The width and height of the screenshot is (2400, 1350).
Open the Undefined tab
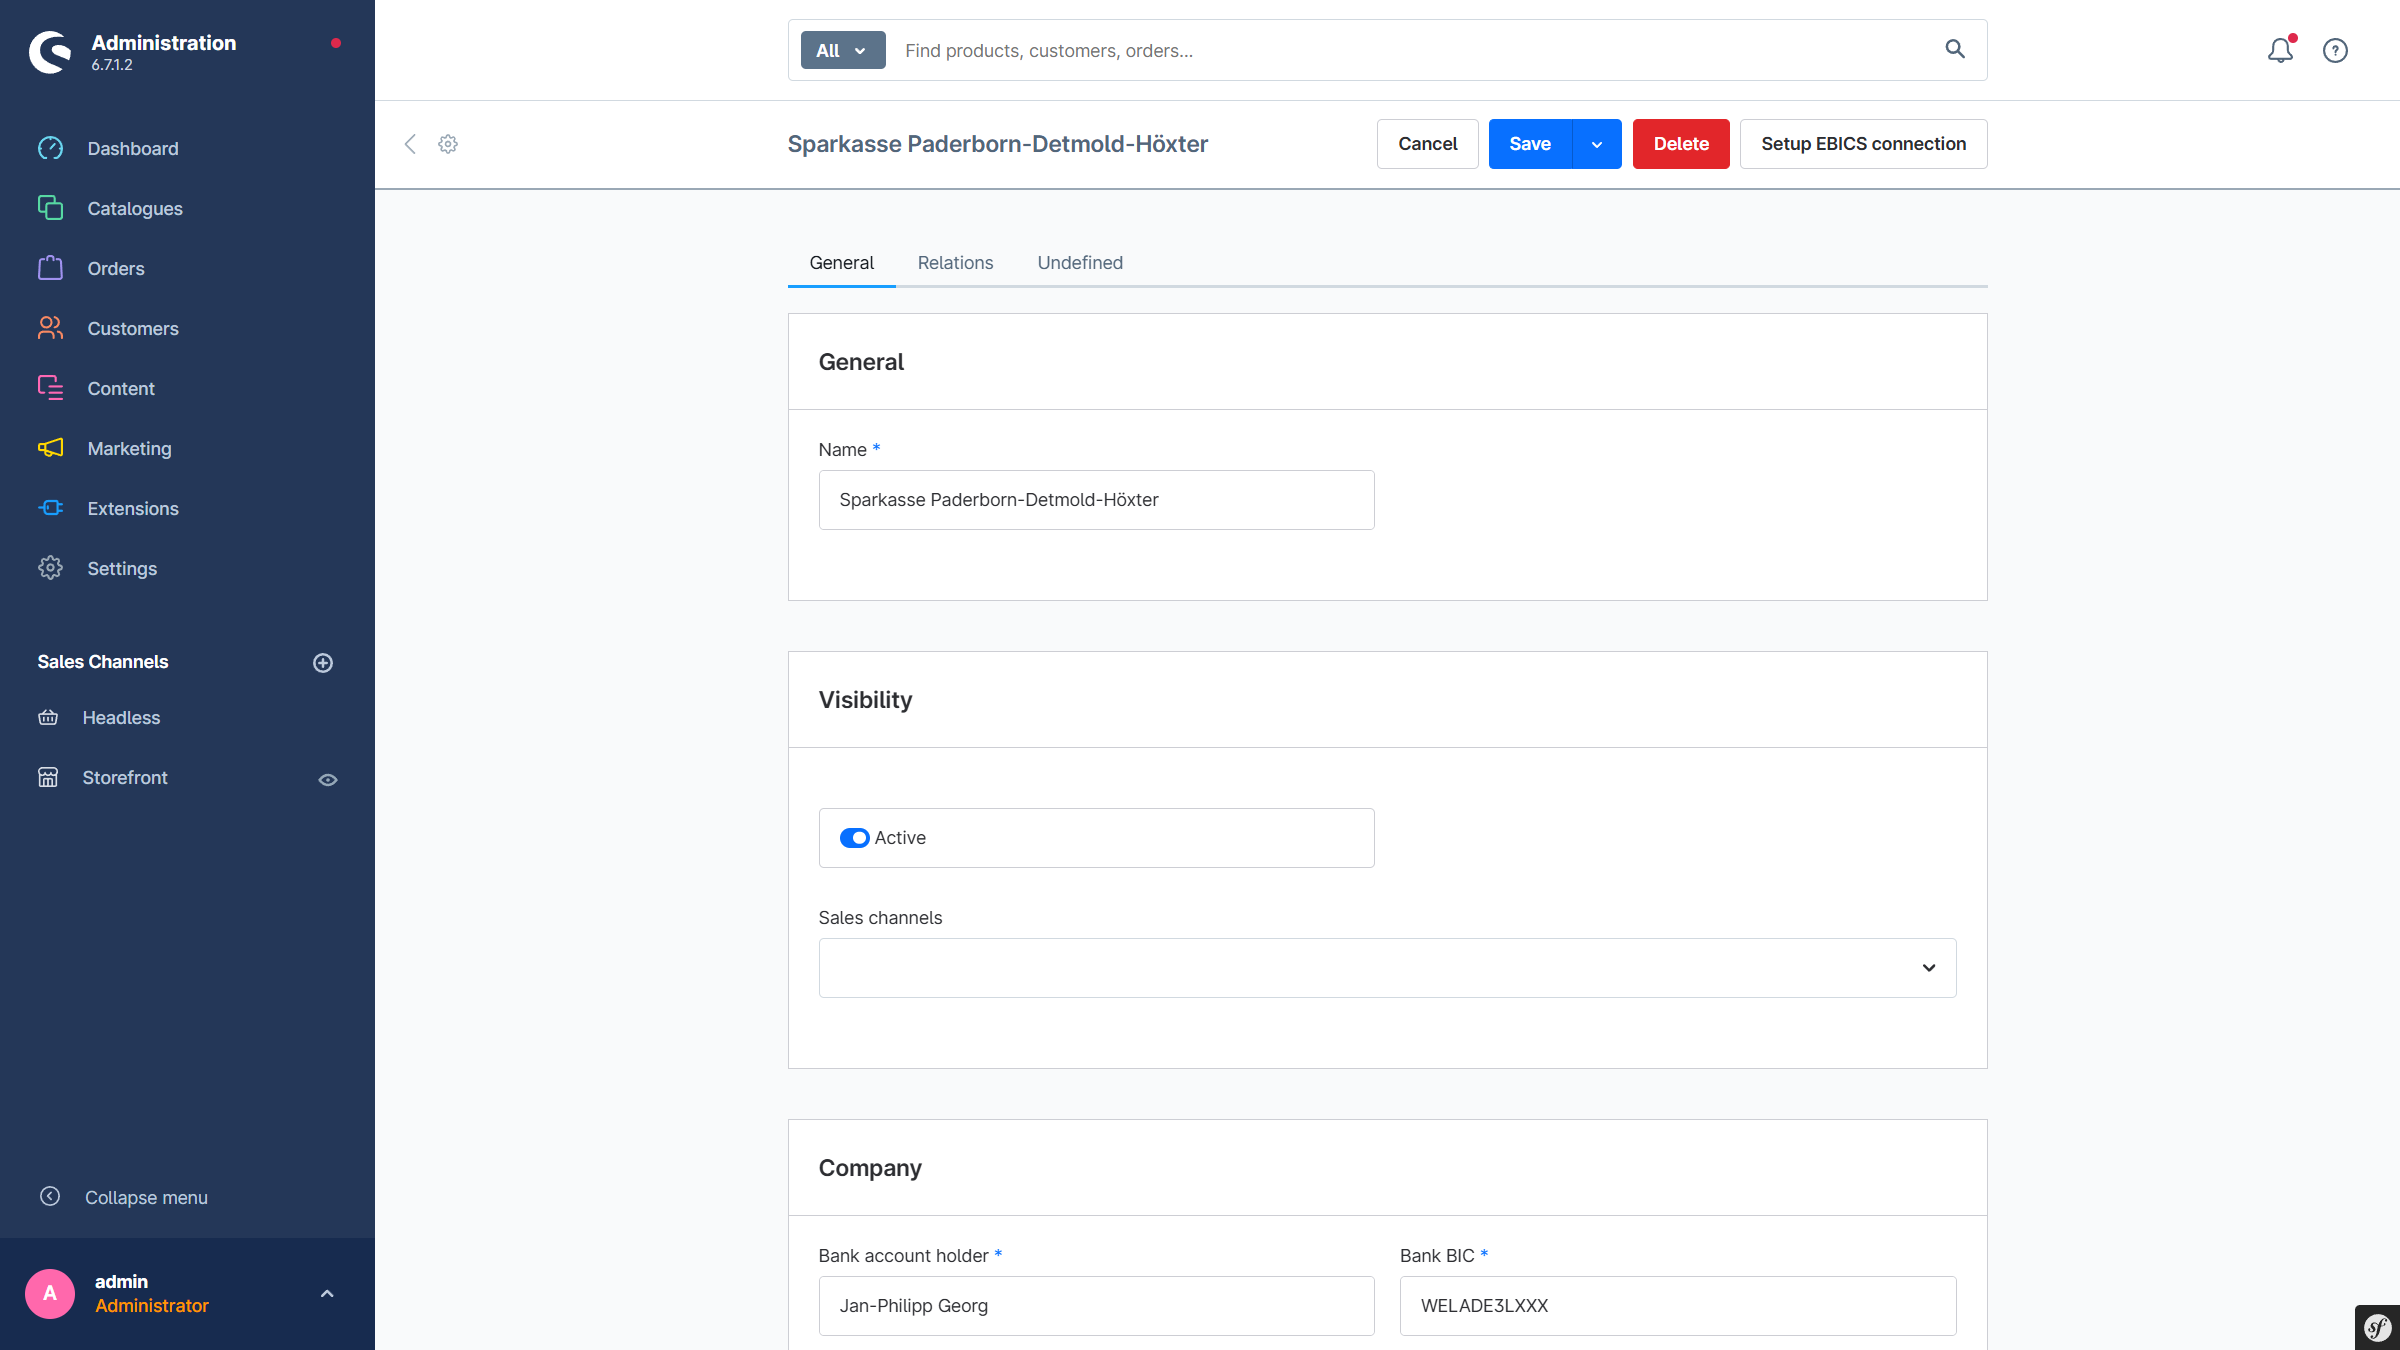(x=1079, y=263)
